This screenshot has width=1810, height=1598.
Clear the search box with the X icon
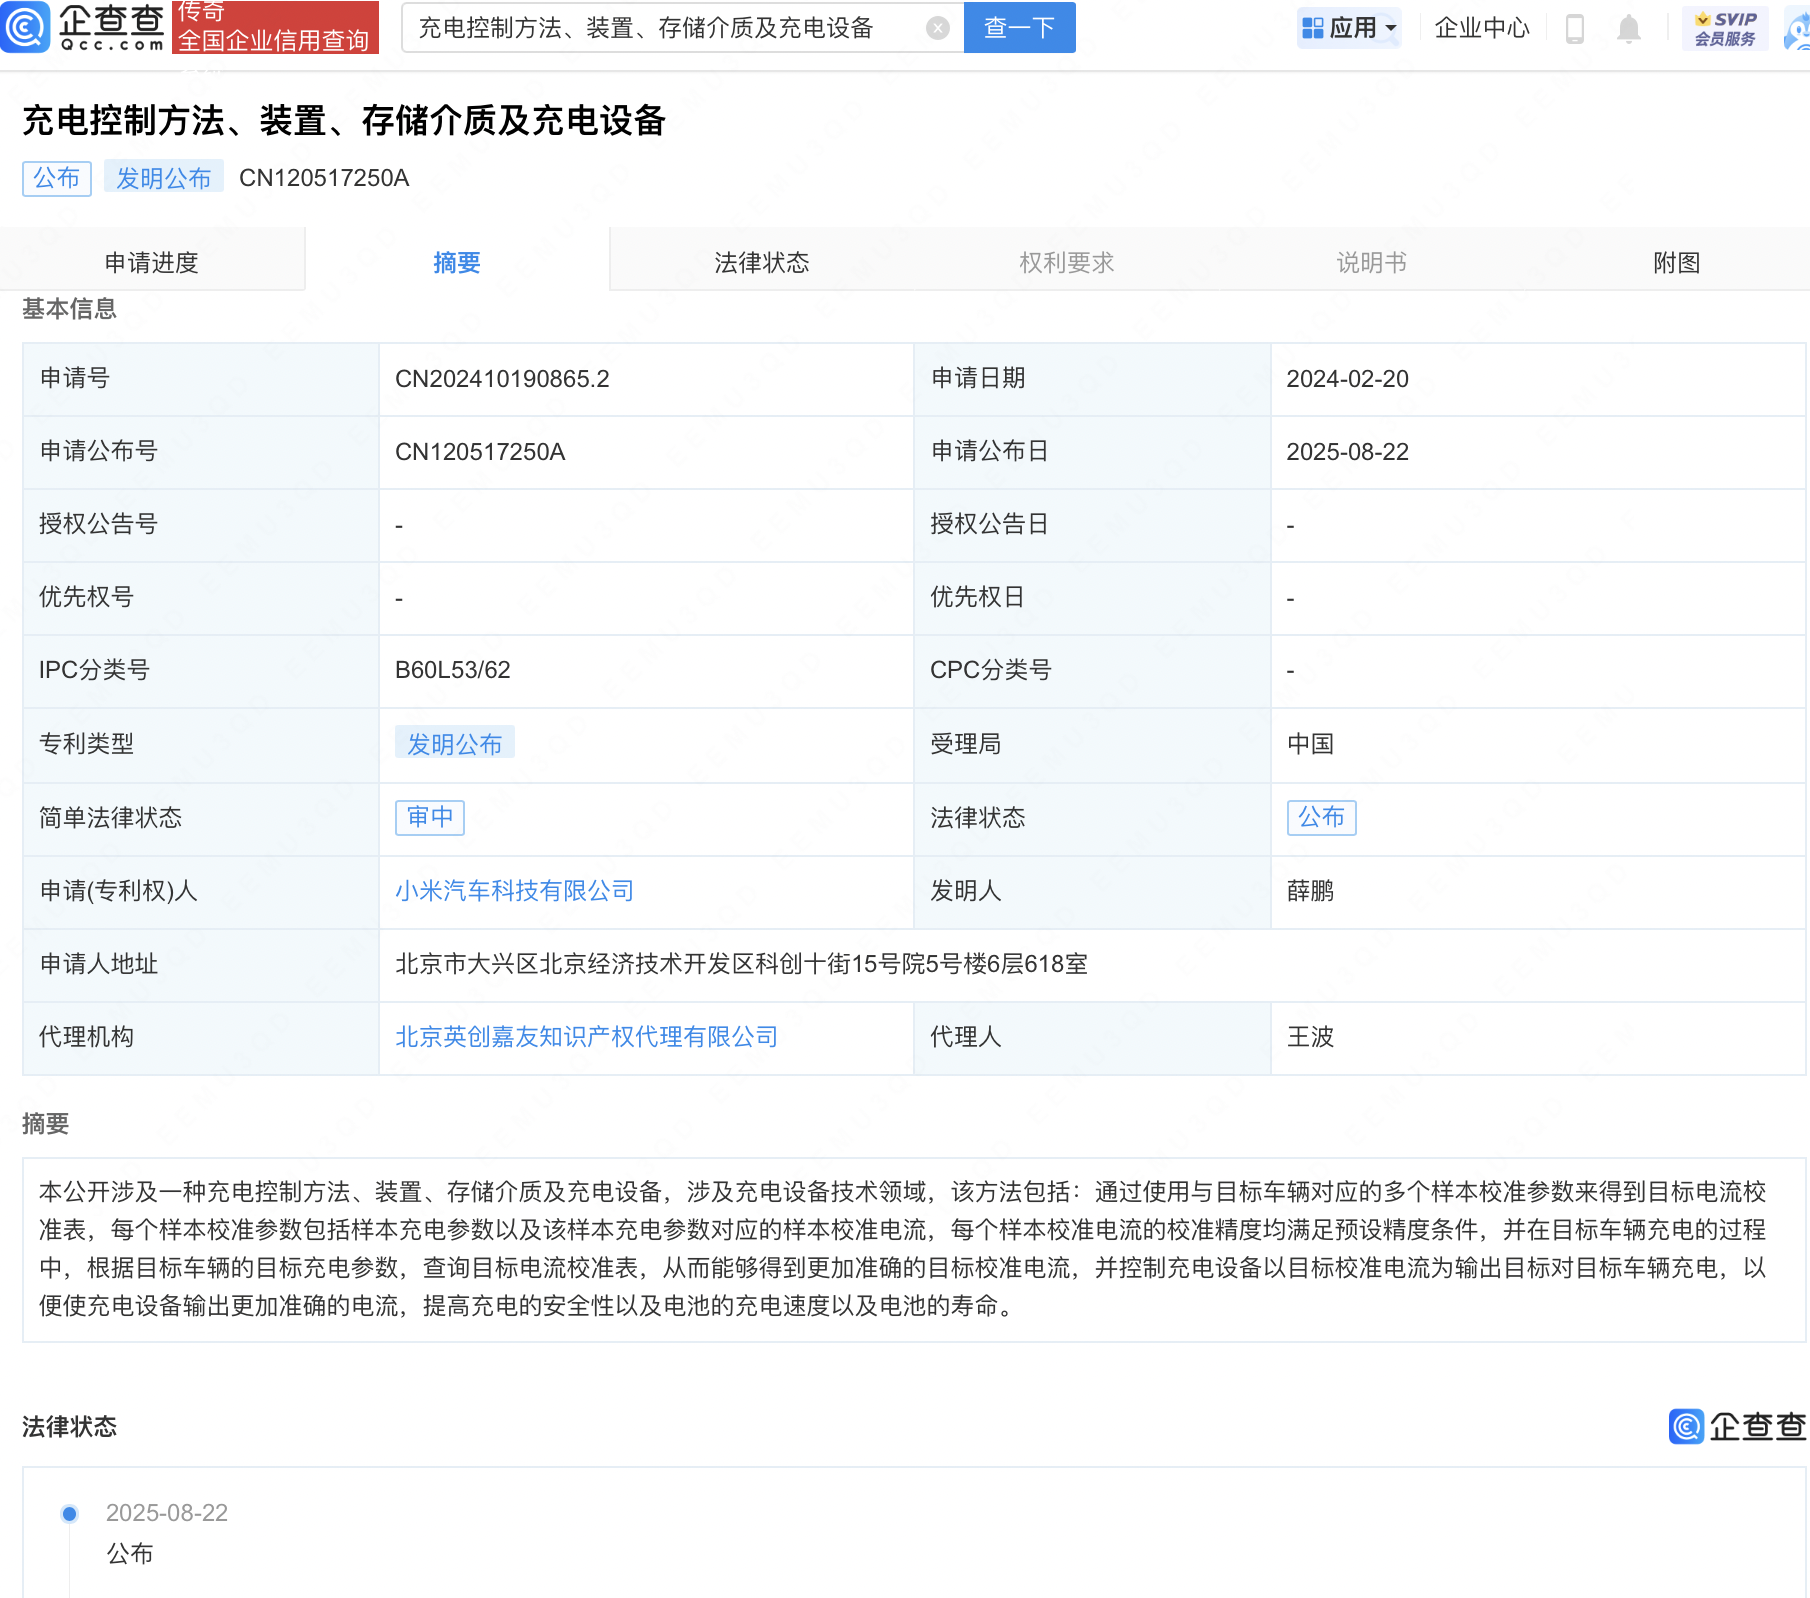tap(937, 28)
